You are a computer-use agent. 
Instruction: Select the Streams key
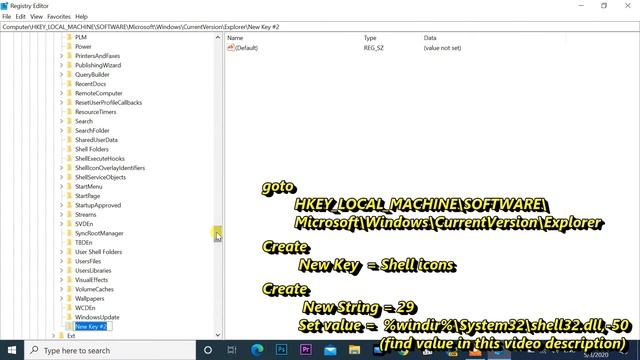[x=85, y=215]
